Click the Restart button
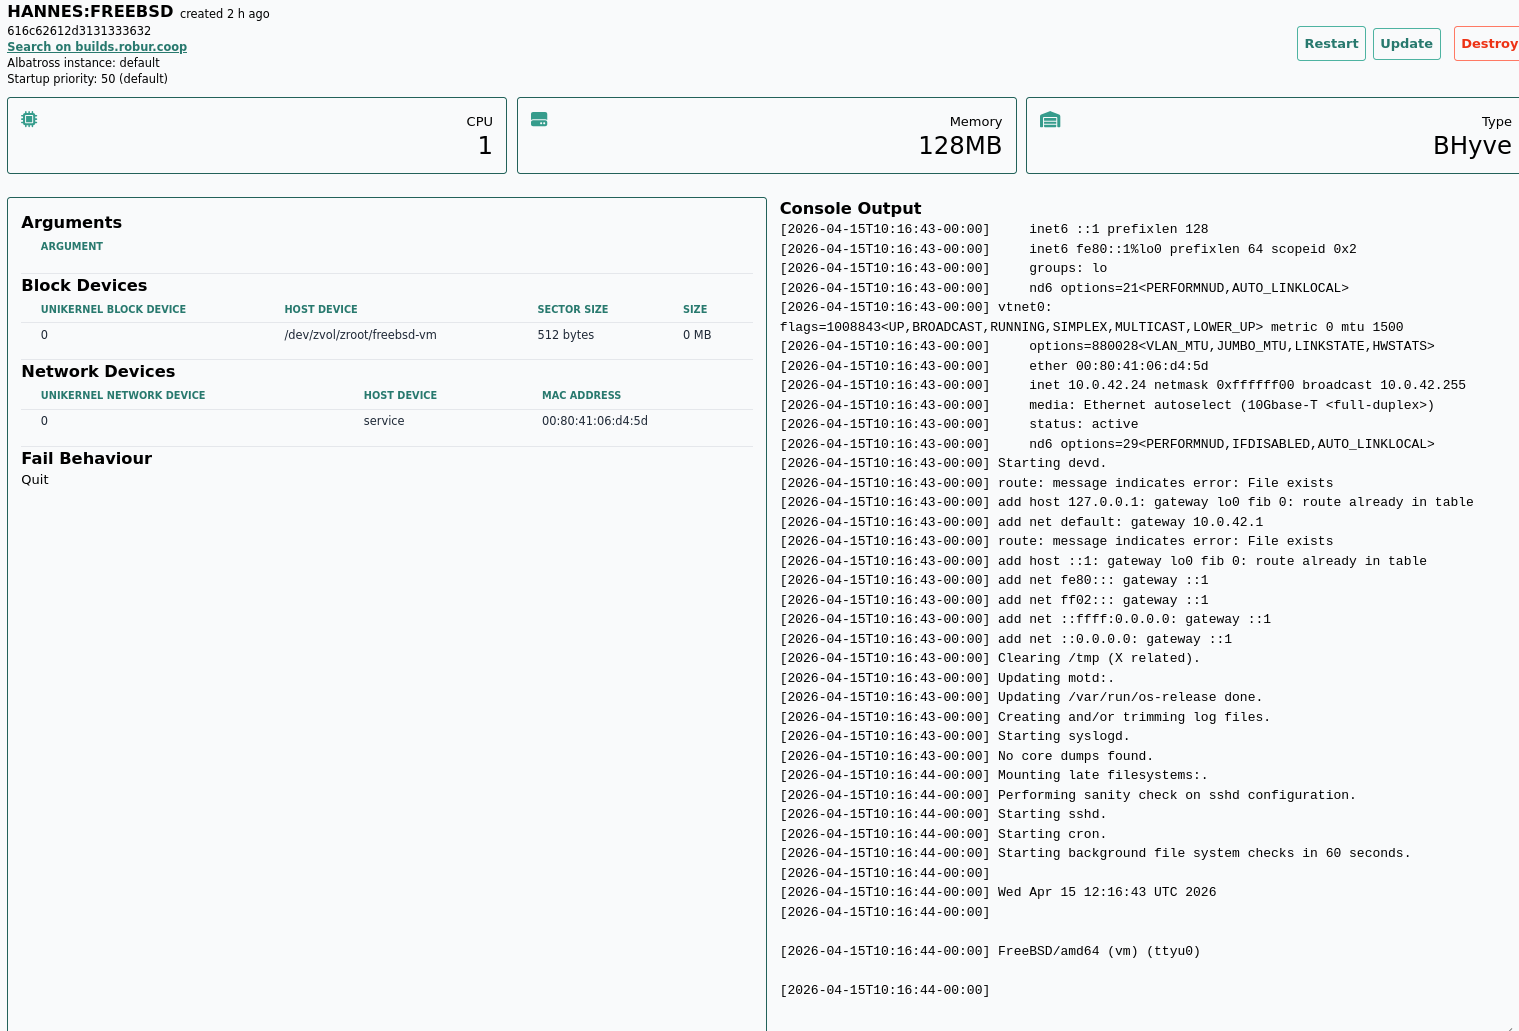The width and height of the screenshot is (1519, 1031). click(x=1331, y=43)
